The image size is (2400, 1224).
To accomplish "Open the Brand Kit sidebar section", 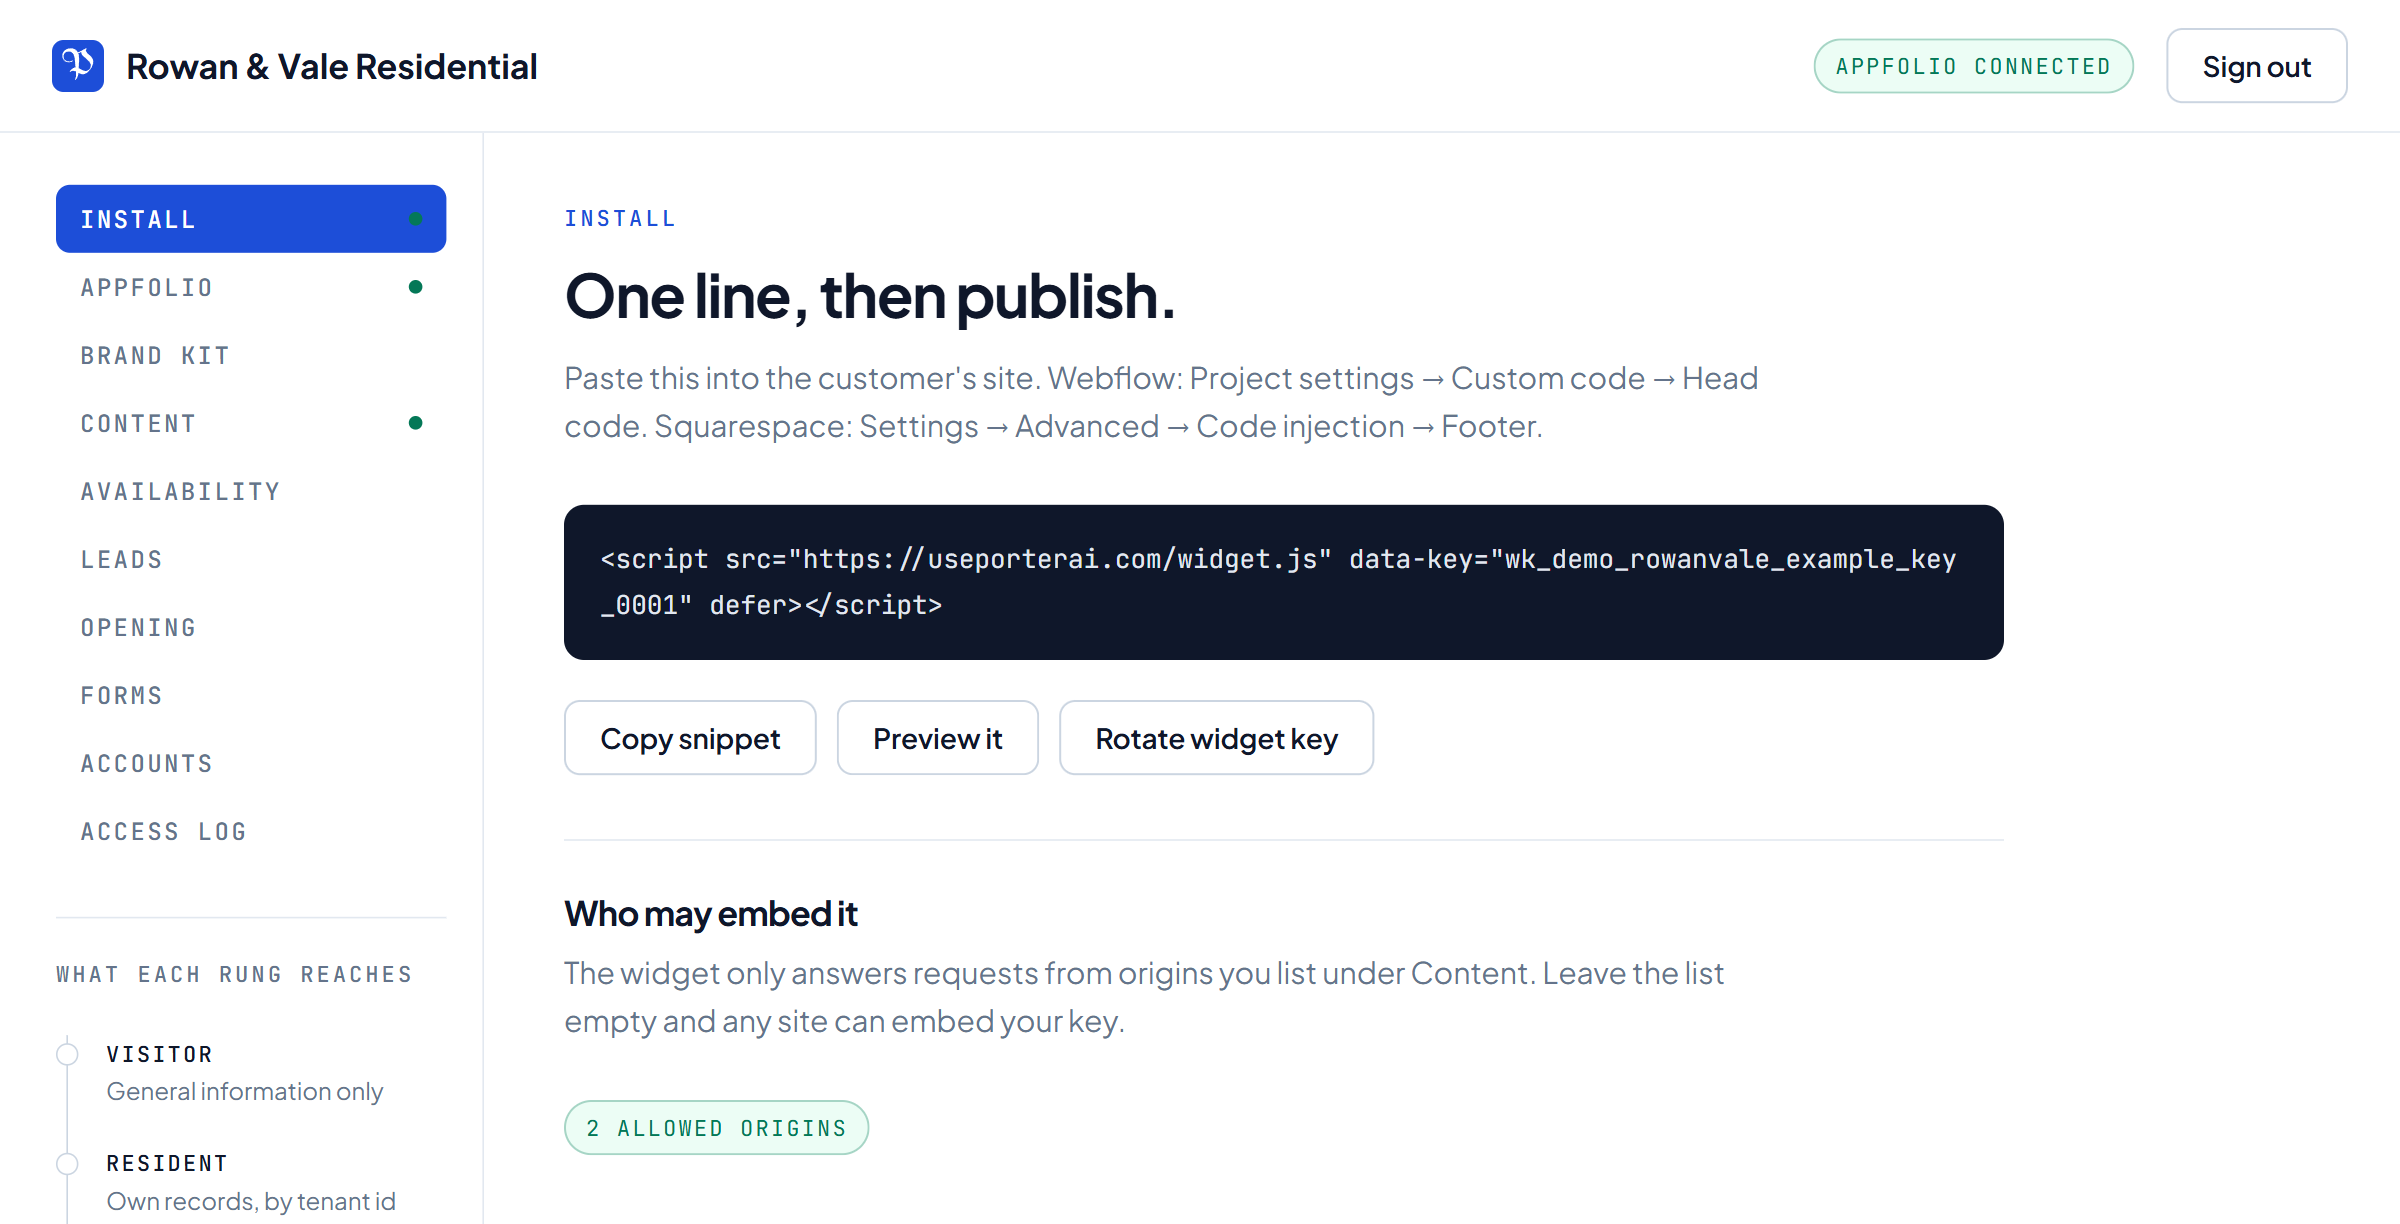I will click(251, 355).
